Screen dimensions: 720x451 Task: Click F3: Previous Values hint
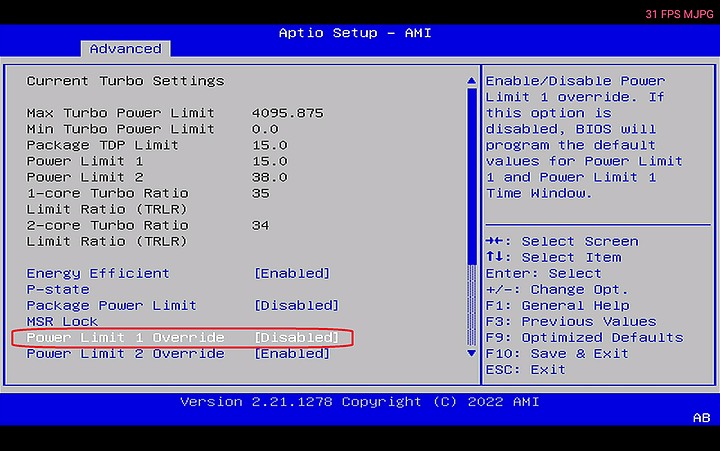tap(571, 321)
